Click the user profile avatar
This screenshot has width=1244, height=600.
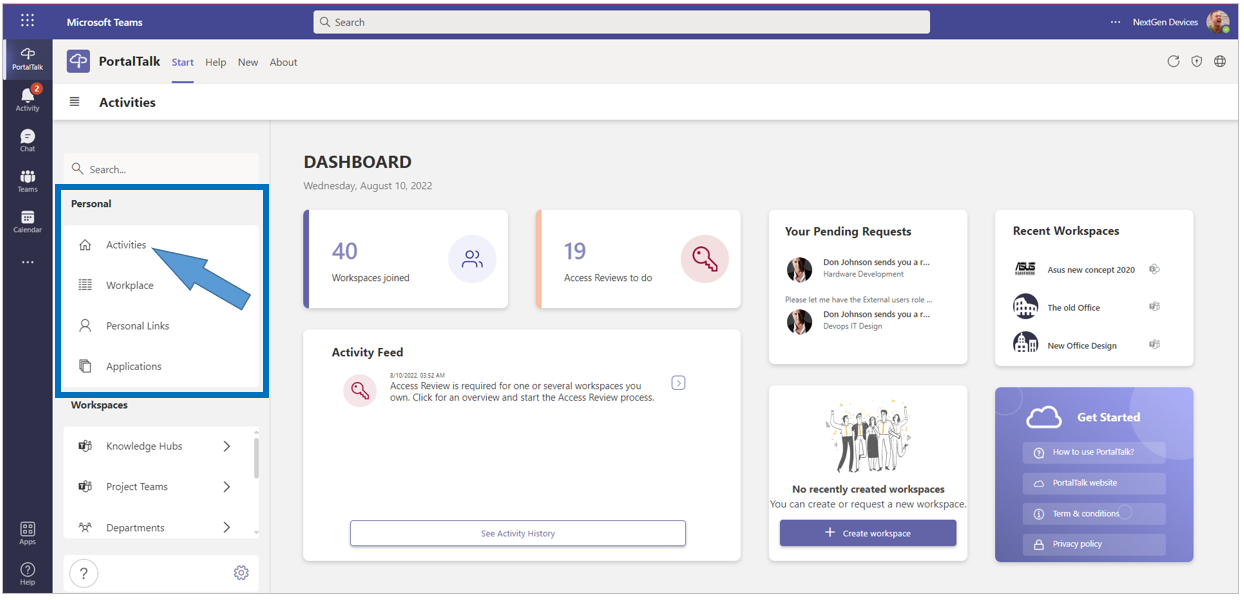1218,22
